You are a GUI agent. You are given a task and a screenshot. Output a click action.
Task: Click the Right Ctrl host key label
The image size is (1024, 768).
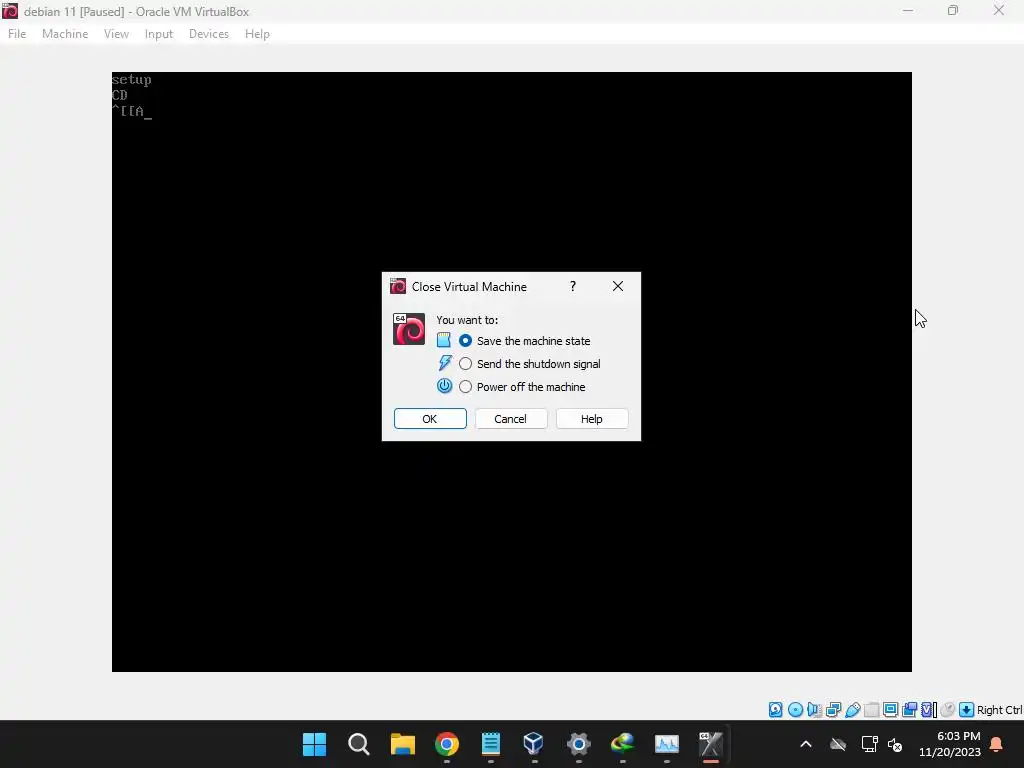tap(999, 710)
